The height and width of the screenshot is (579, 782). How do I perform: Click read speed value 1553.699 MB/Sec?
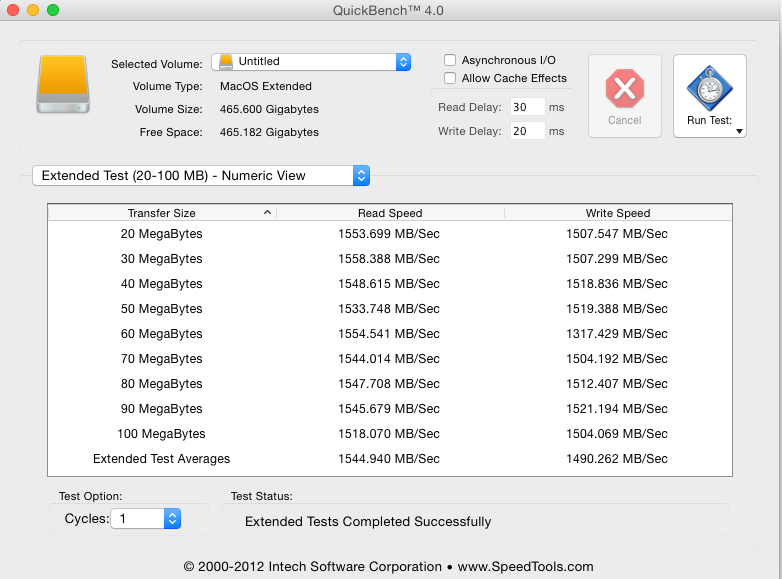(x=389, y=234)
